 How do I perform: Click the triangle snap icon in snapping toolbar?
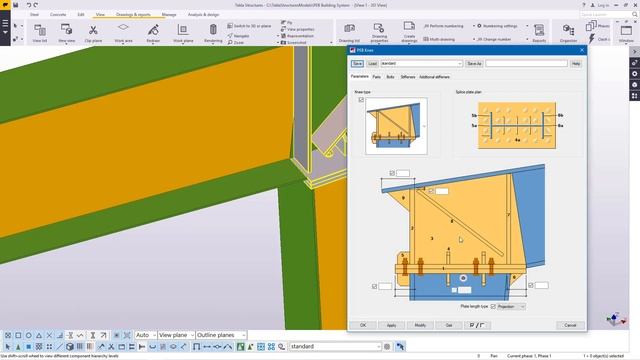(x=39, y=335)
